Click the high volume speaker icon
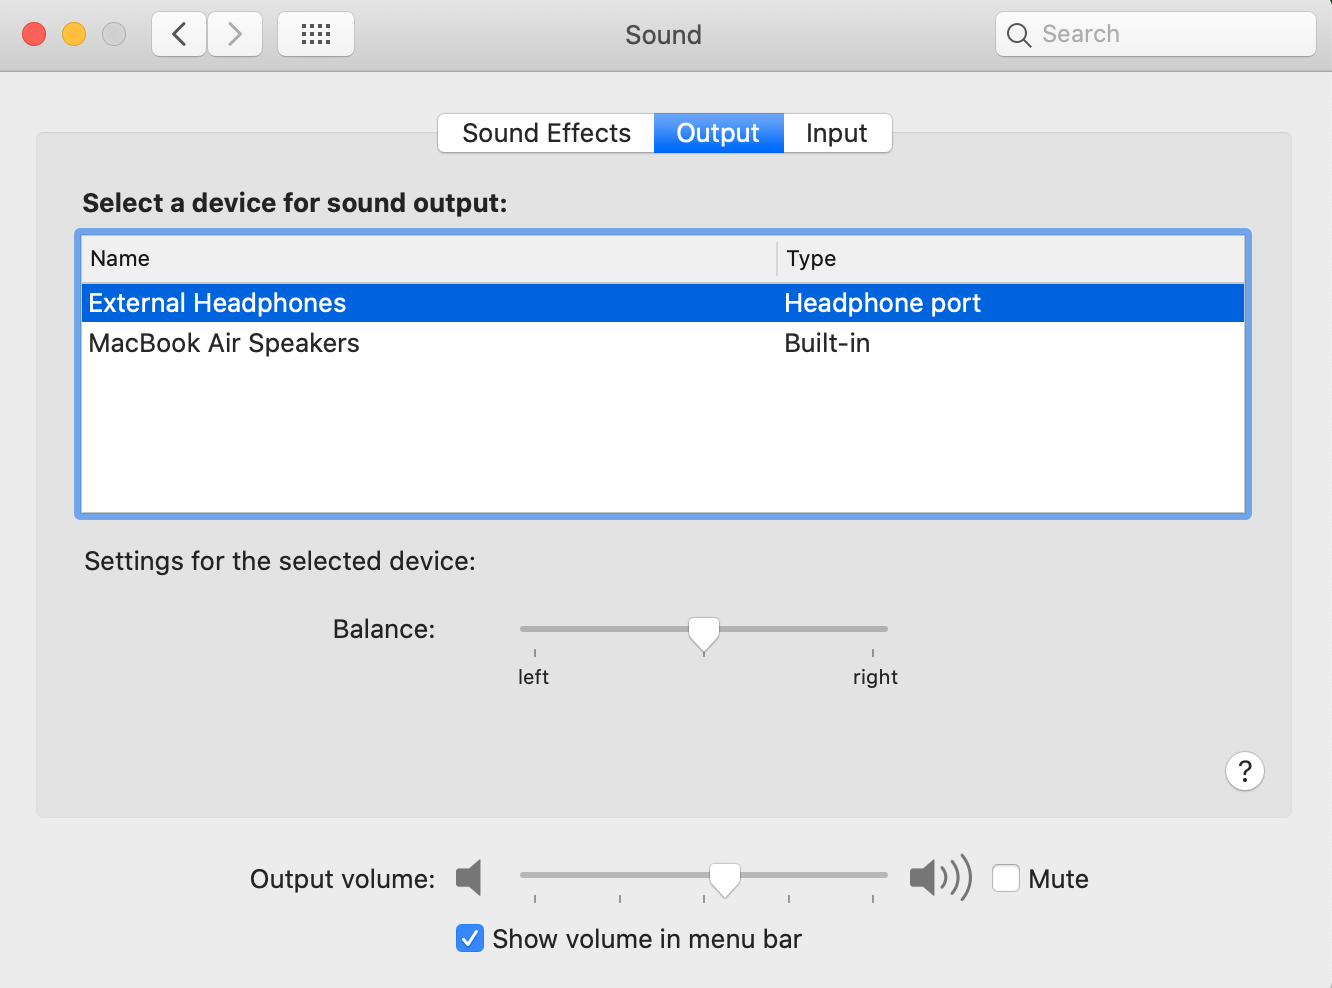This screenshot has height=988, width=1332. click(x=938, y=877)
